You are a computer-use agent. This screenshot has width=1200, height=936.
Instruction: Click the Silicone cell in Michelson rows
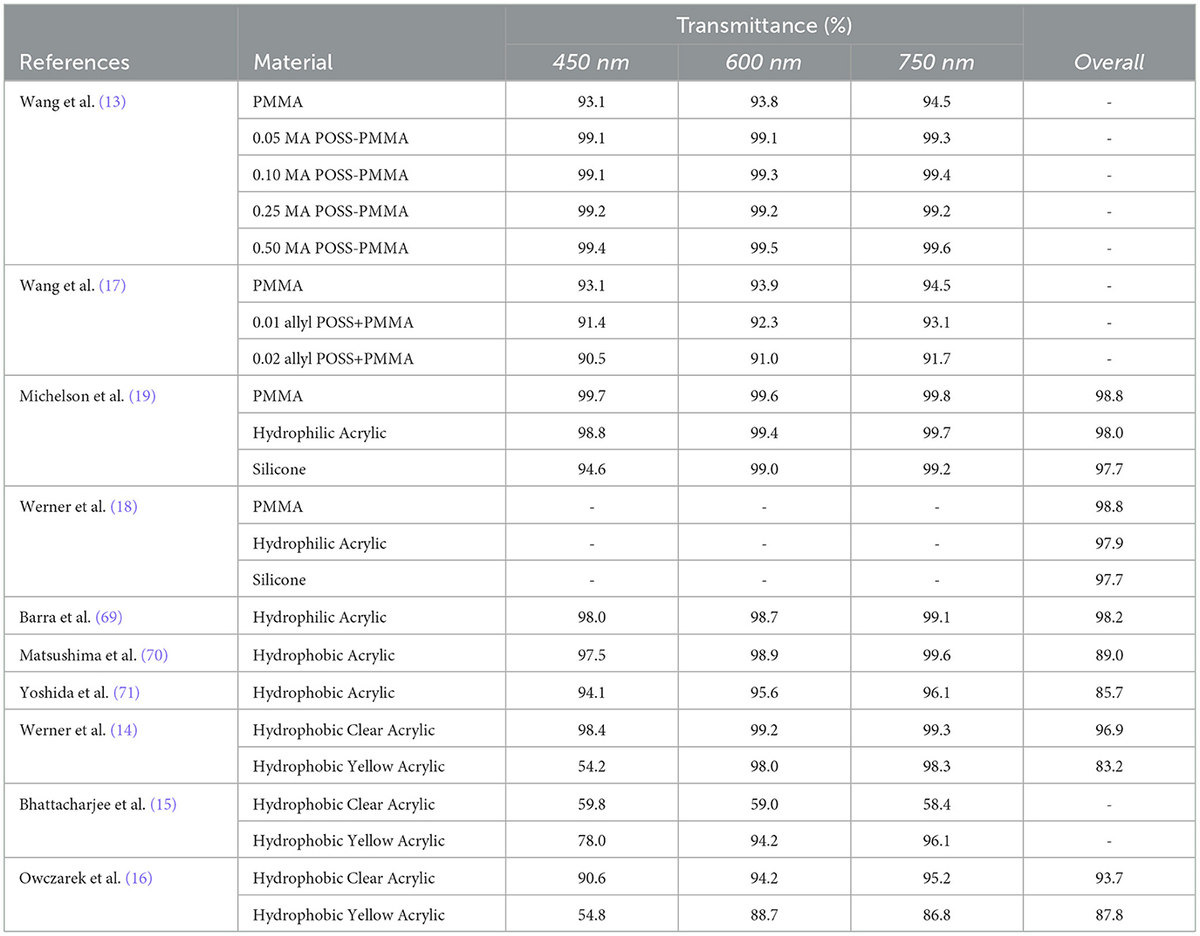click(x=279, y=469)
